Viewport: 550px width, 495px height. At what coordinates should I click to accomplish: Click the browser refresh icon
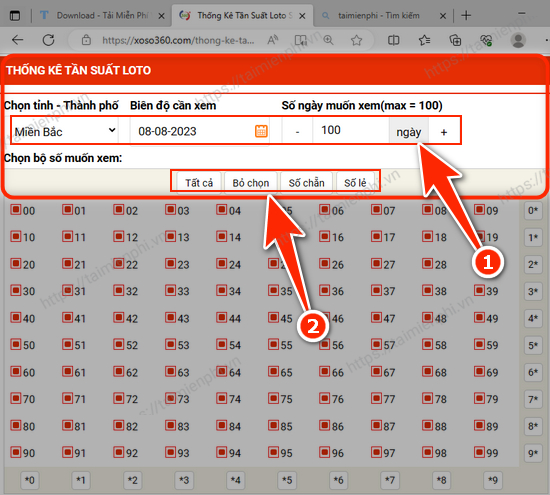pos(48,40)
